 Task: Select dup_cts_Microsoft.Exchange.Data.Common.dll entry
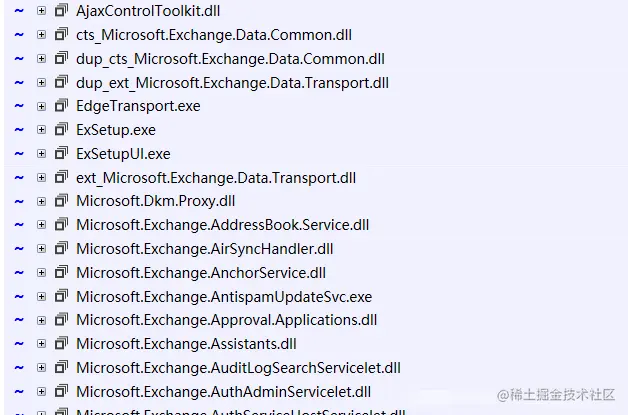[x=229, y=58]
